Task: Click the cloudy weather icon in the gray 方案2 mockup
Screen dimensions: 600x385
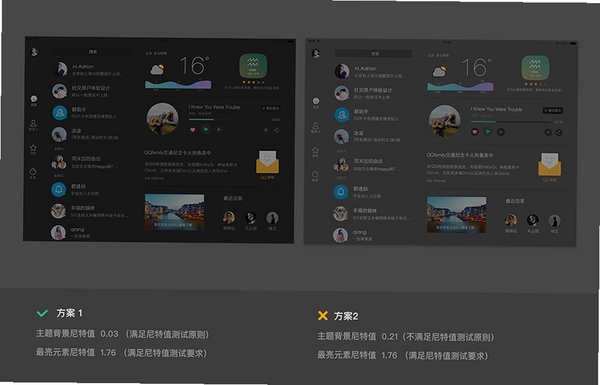Action: 440,72
